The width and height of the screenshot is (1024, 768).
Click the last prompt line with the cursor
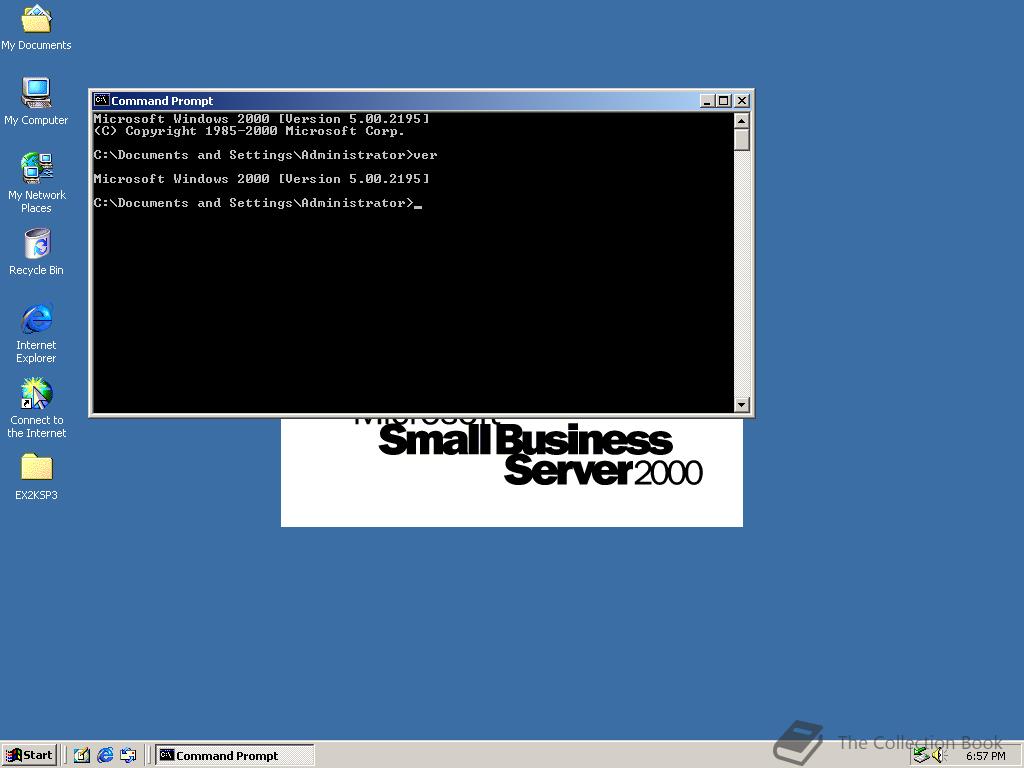pyautogui.click(x=257, y=203)
